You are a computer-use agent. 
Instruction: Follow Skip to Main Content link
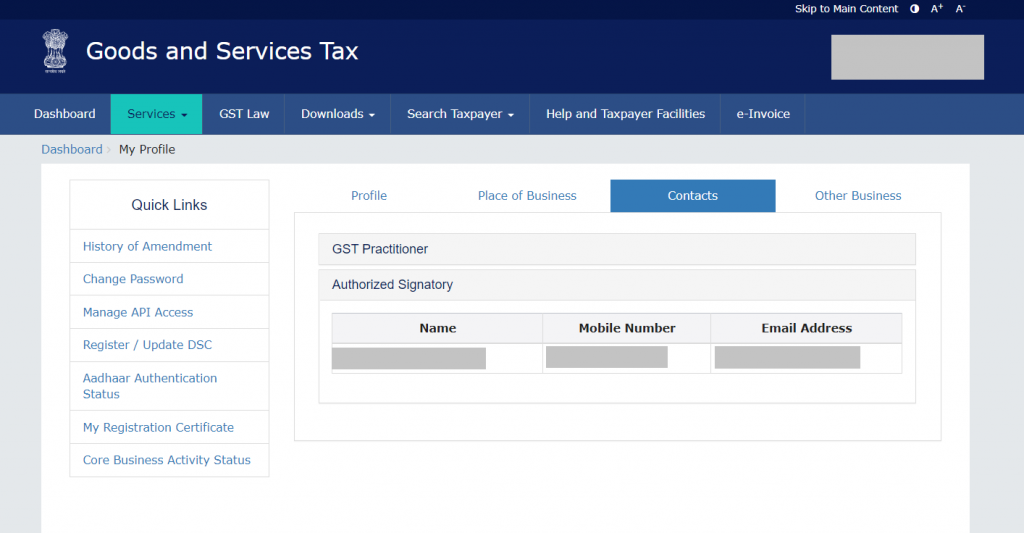click(x=846, y=8)
